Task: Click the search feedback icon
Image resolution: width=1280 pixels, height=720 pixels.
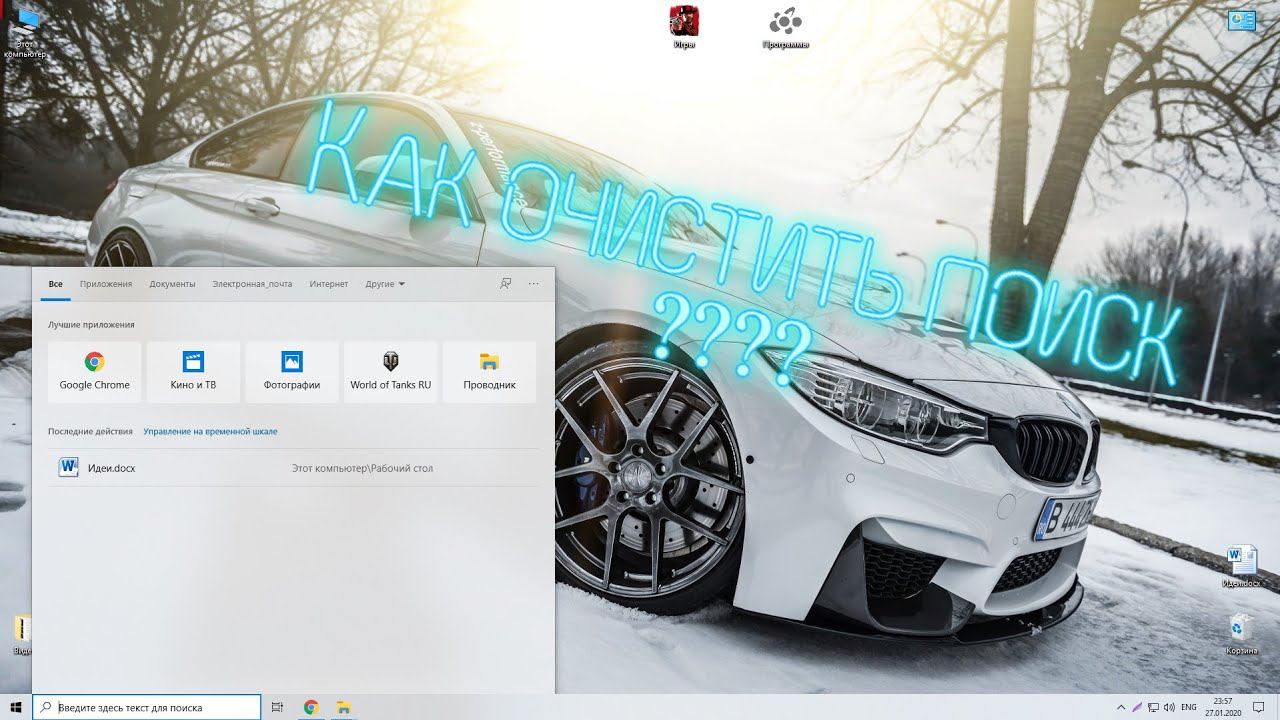Action: 506,284
